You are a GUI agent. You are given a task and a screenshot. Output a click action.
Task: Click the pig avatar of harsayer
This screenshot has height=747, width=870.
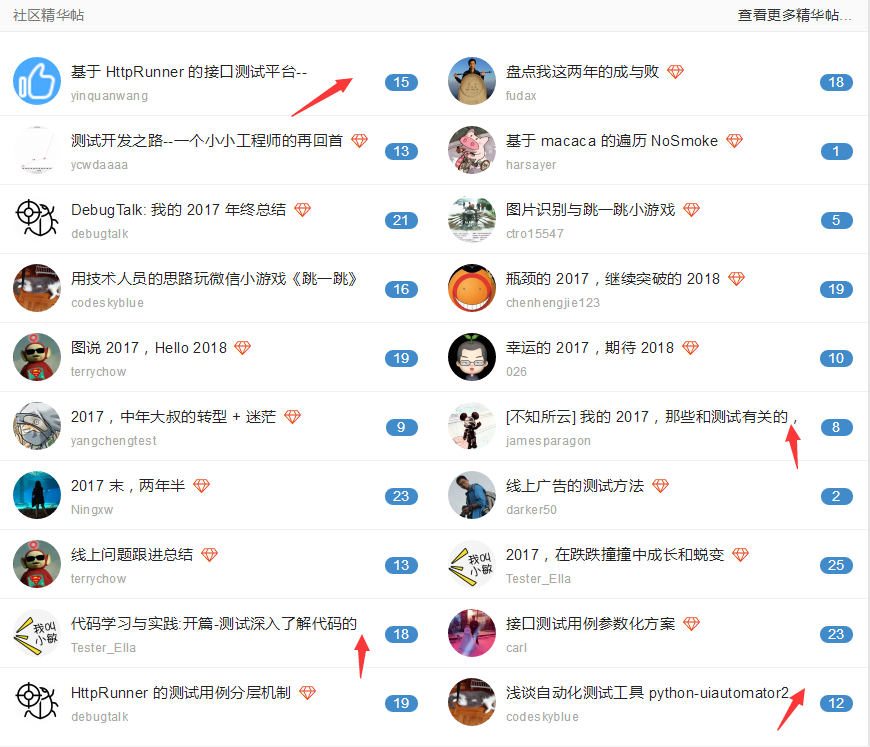click(x=472, y=150)
